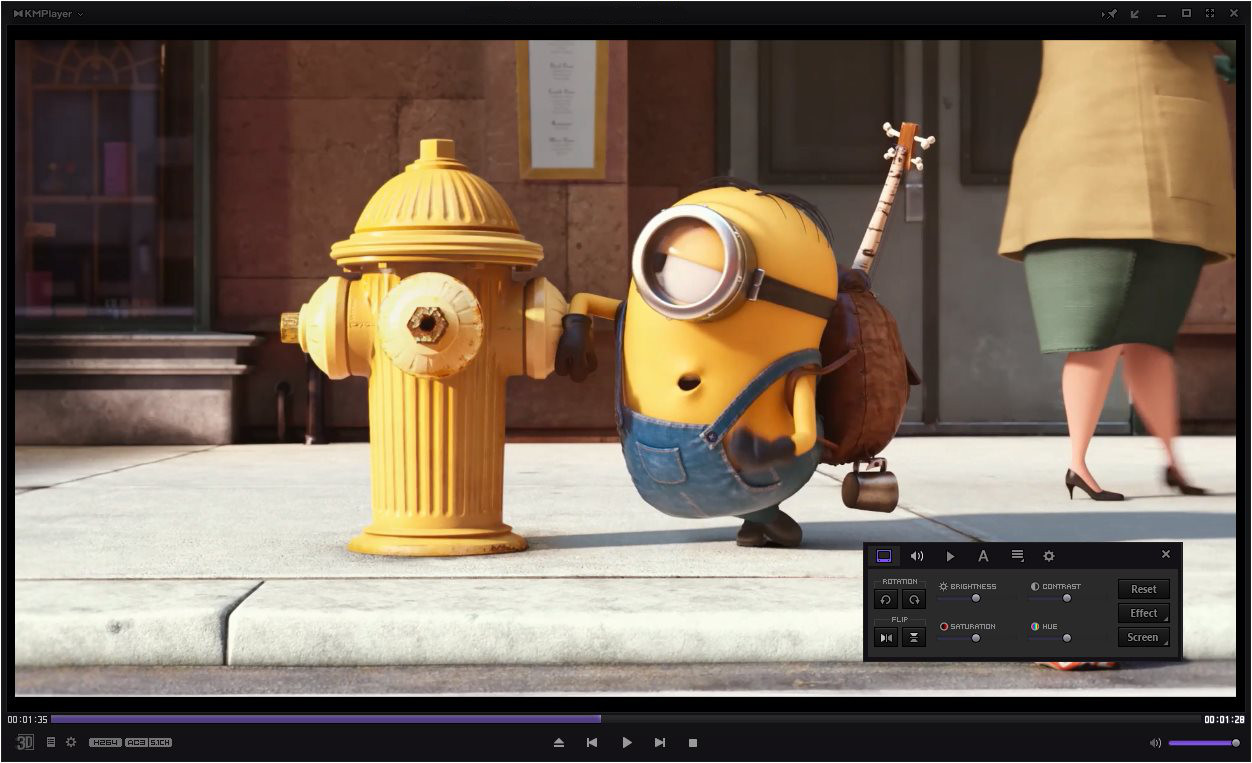Click the Hue slider handle

[1067, 638]
